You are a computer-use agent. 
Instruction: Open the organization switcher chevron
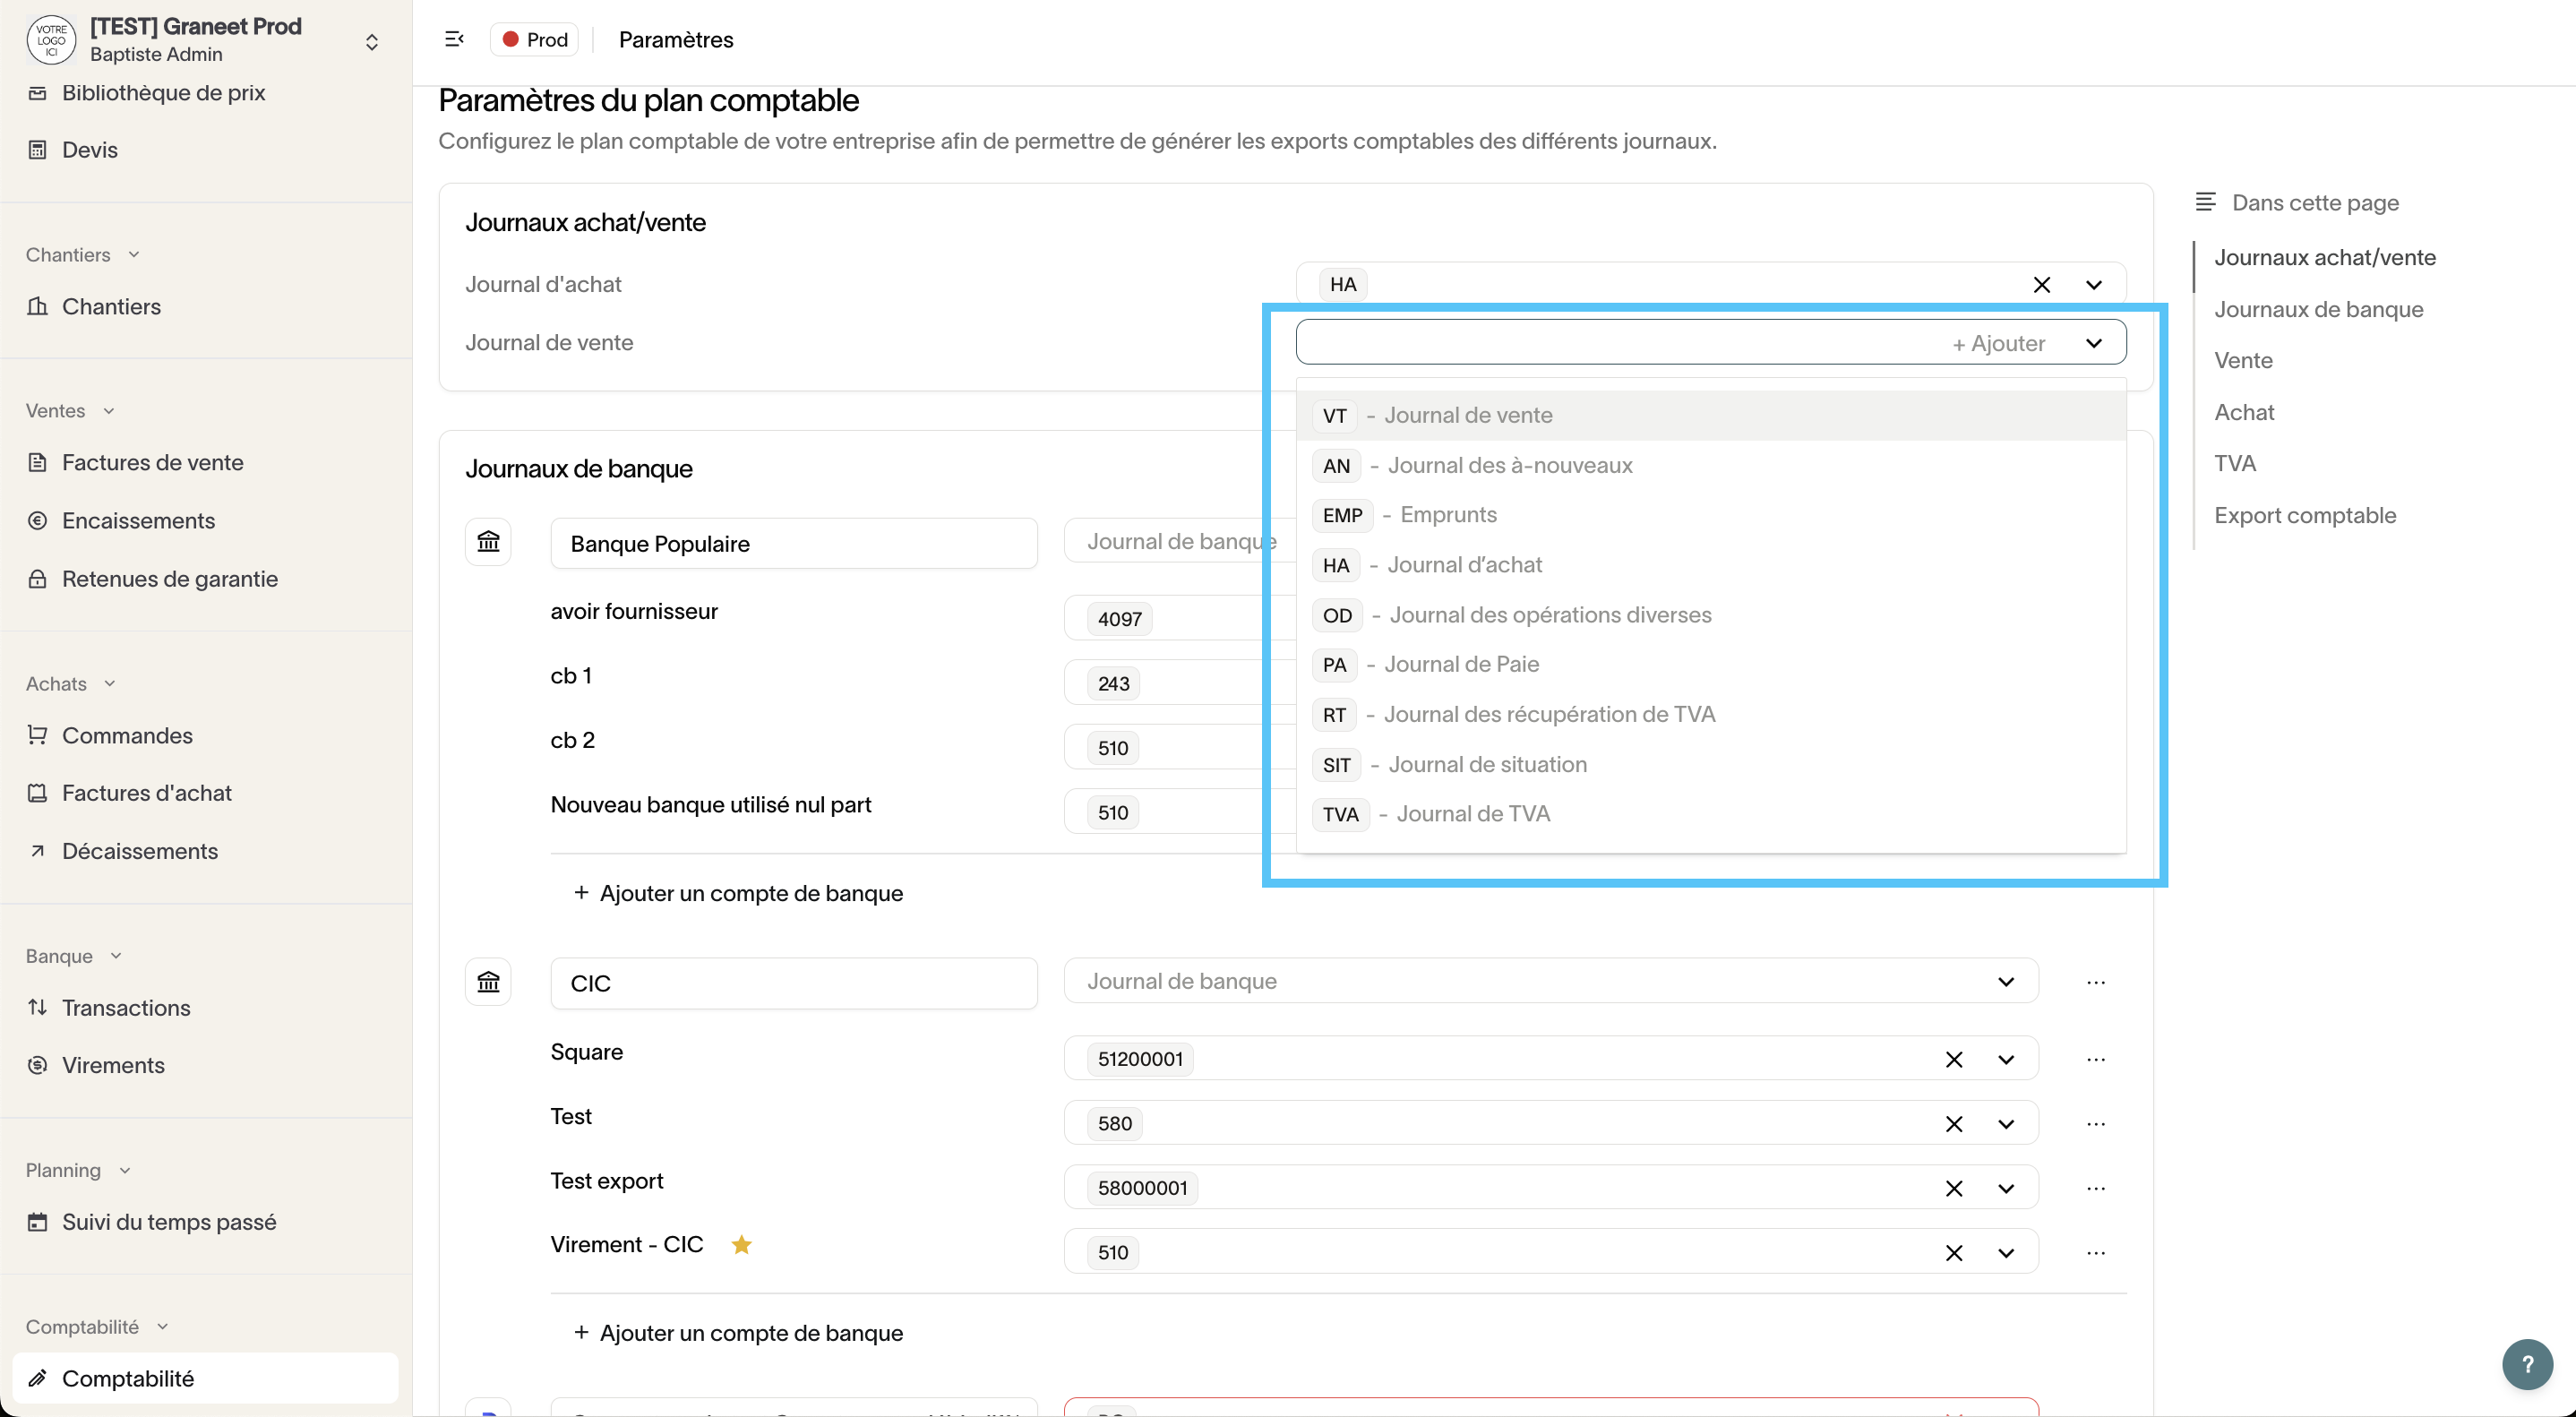pyautogui.click(x=371, y=42)
